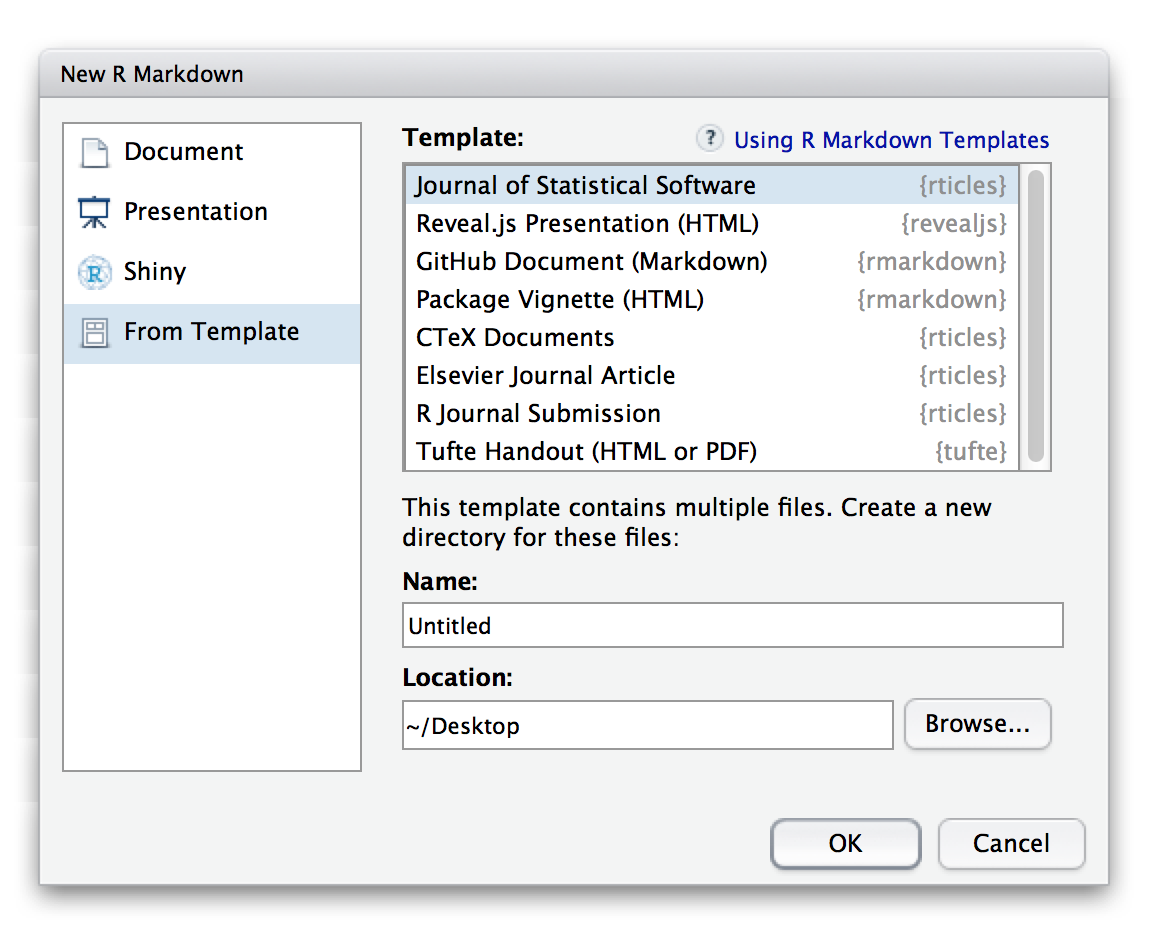Select Tufte Handout (HTML or PDF)
1150x934 pixels.
pyautogui.click(x=711, y=451)
